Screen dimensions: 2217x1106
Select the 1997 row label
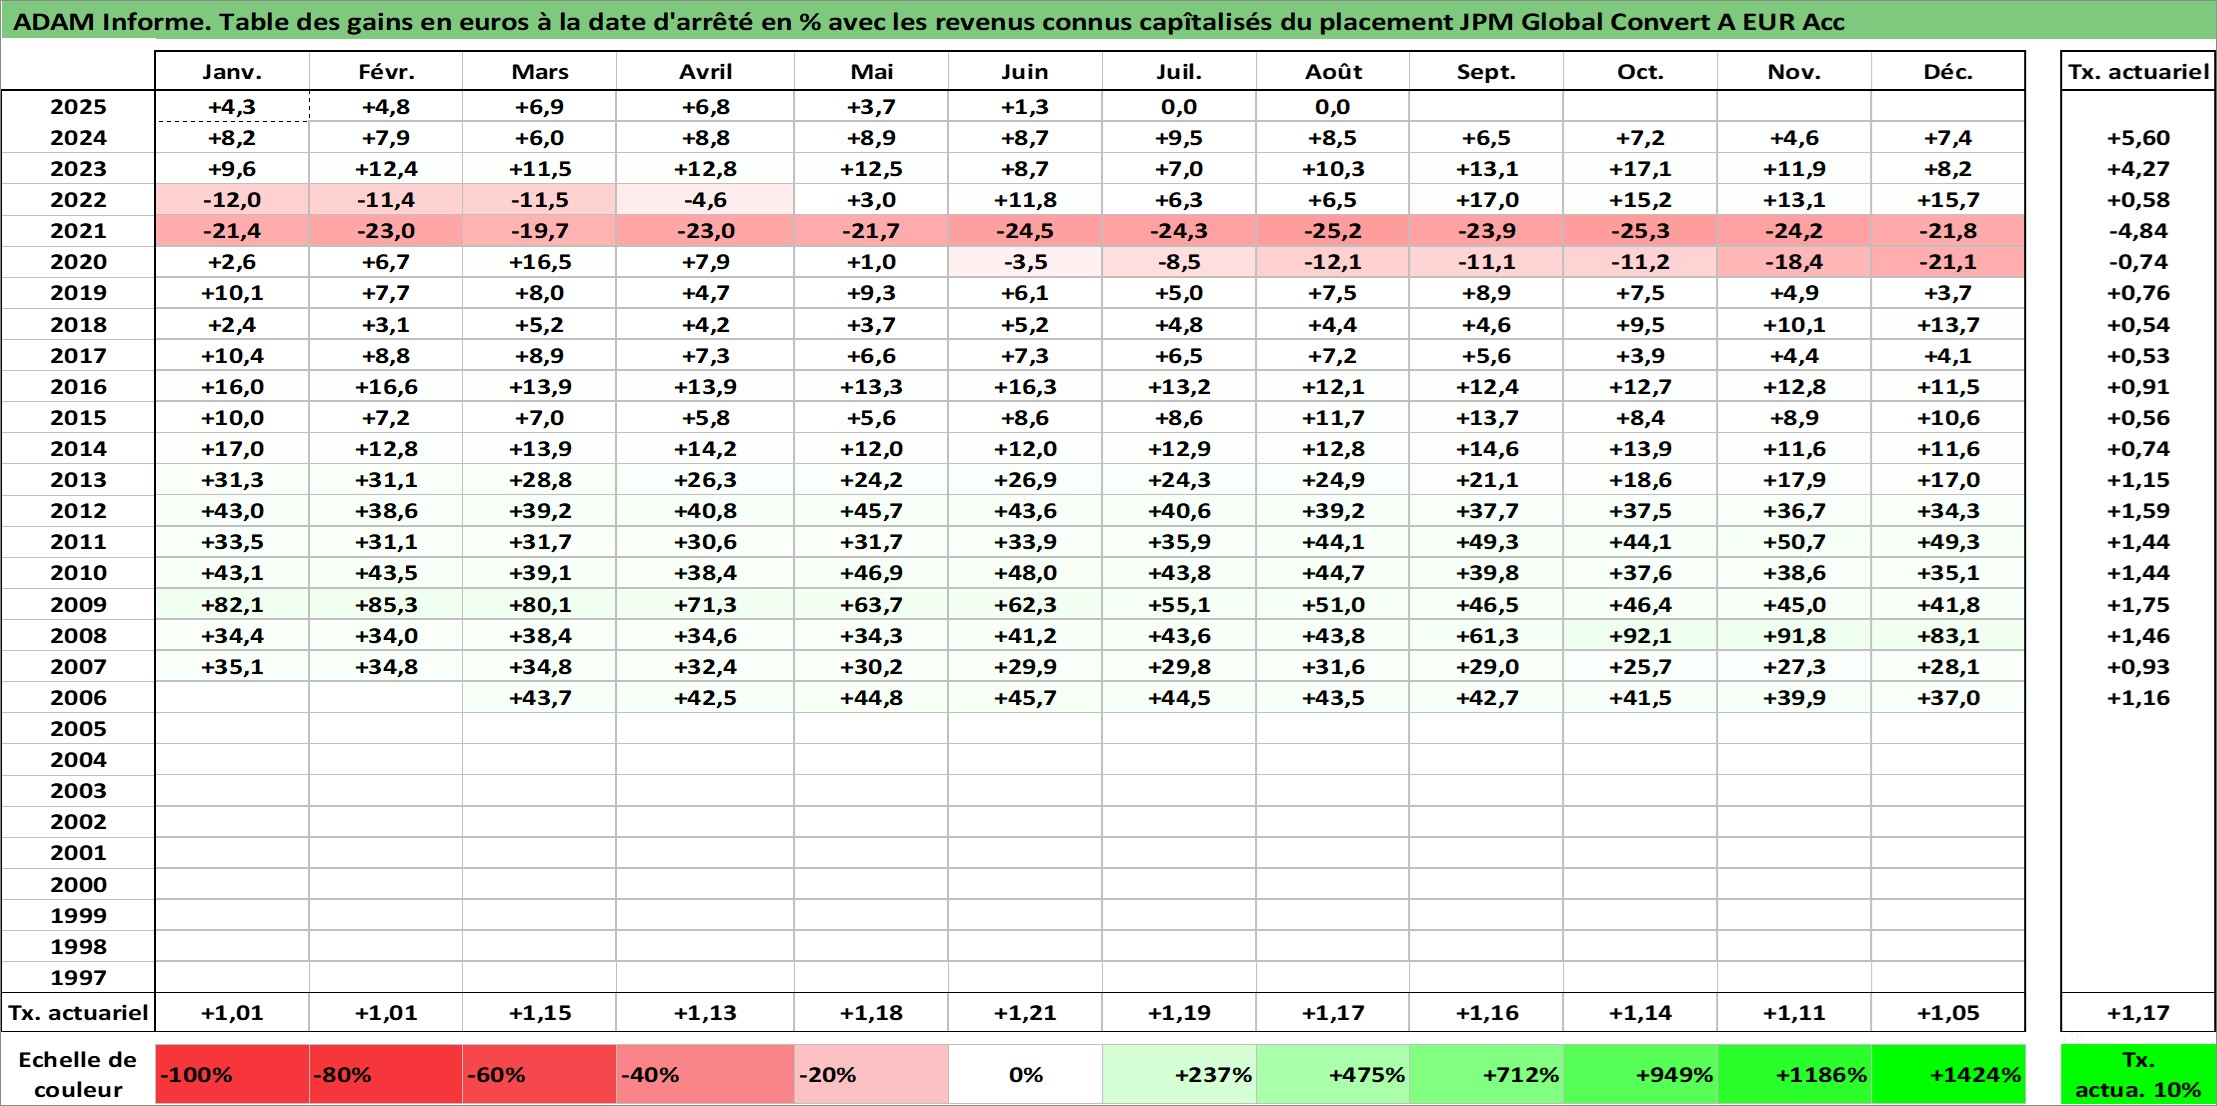click(x=78, y=978)
